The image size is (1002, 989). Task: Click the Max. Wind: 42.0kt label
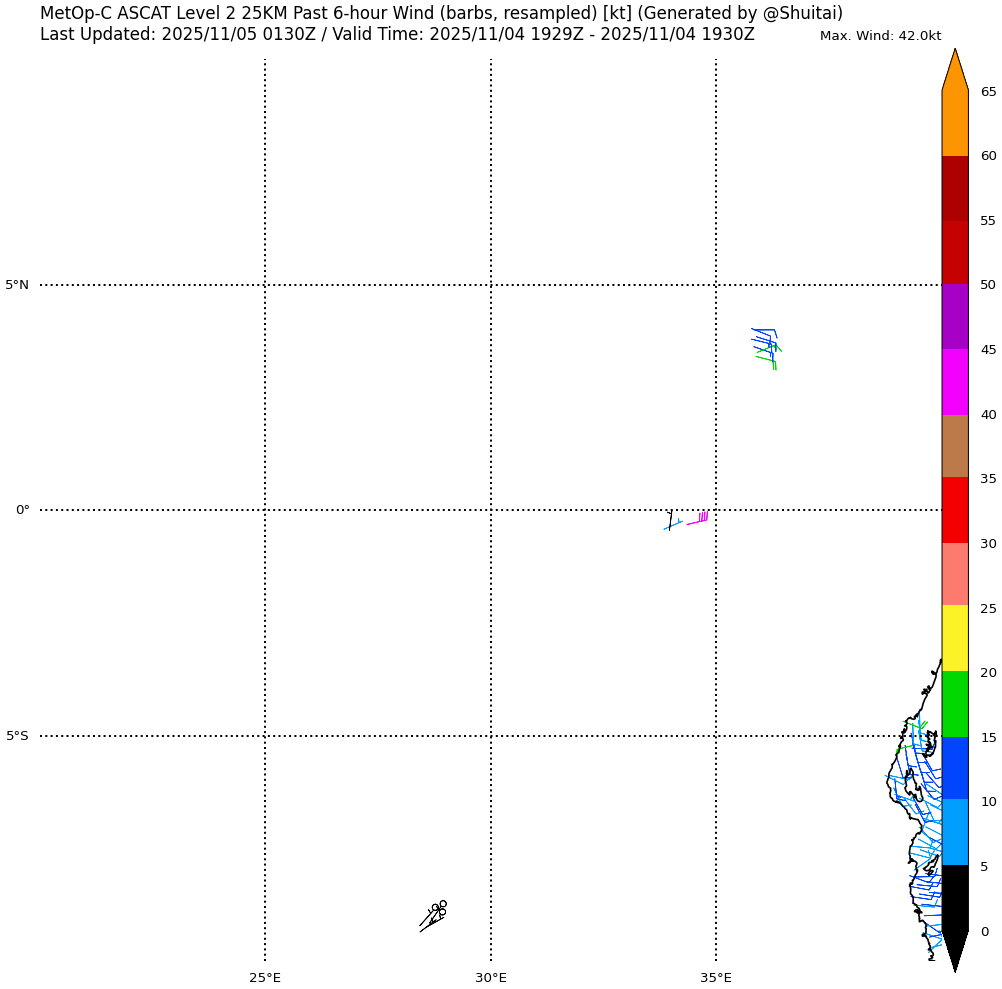[880, 36]
